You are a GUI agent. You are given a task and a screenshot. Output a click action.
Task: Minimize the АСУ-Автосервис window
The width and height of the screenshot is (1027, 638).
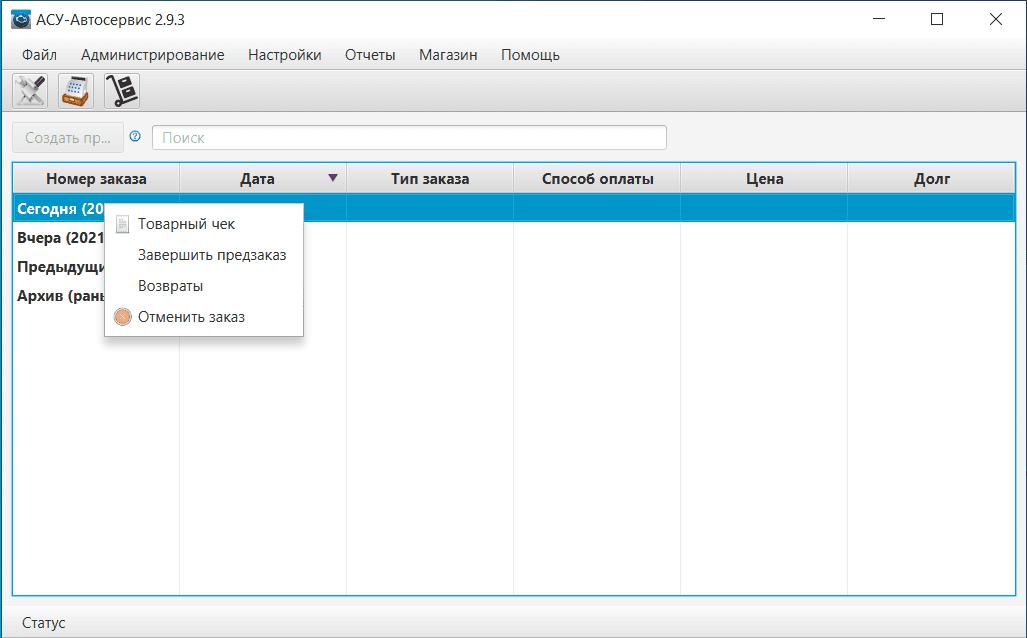pyautogui.click(x=879, y=20)
